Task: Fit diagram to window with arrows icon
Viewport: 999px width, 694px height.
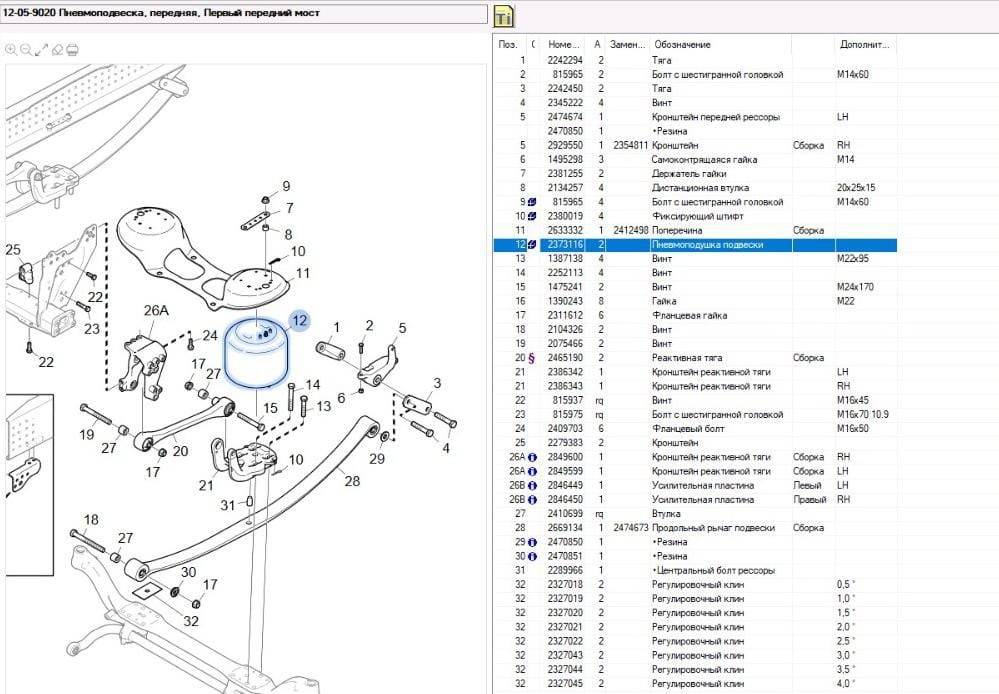Action: 41,48
